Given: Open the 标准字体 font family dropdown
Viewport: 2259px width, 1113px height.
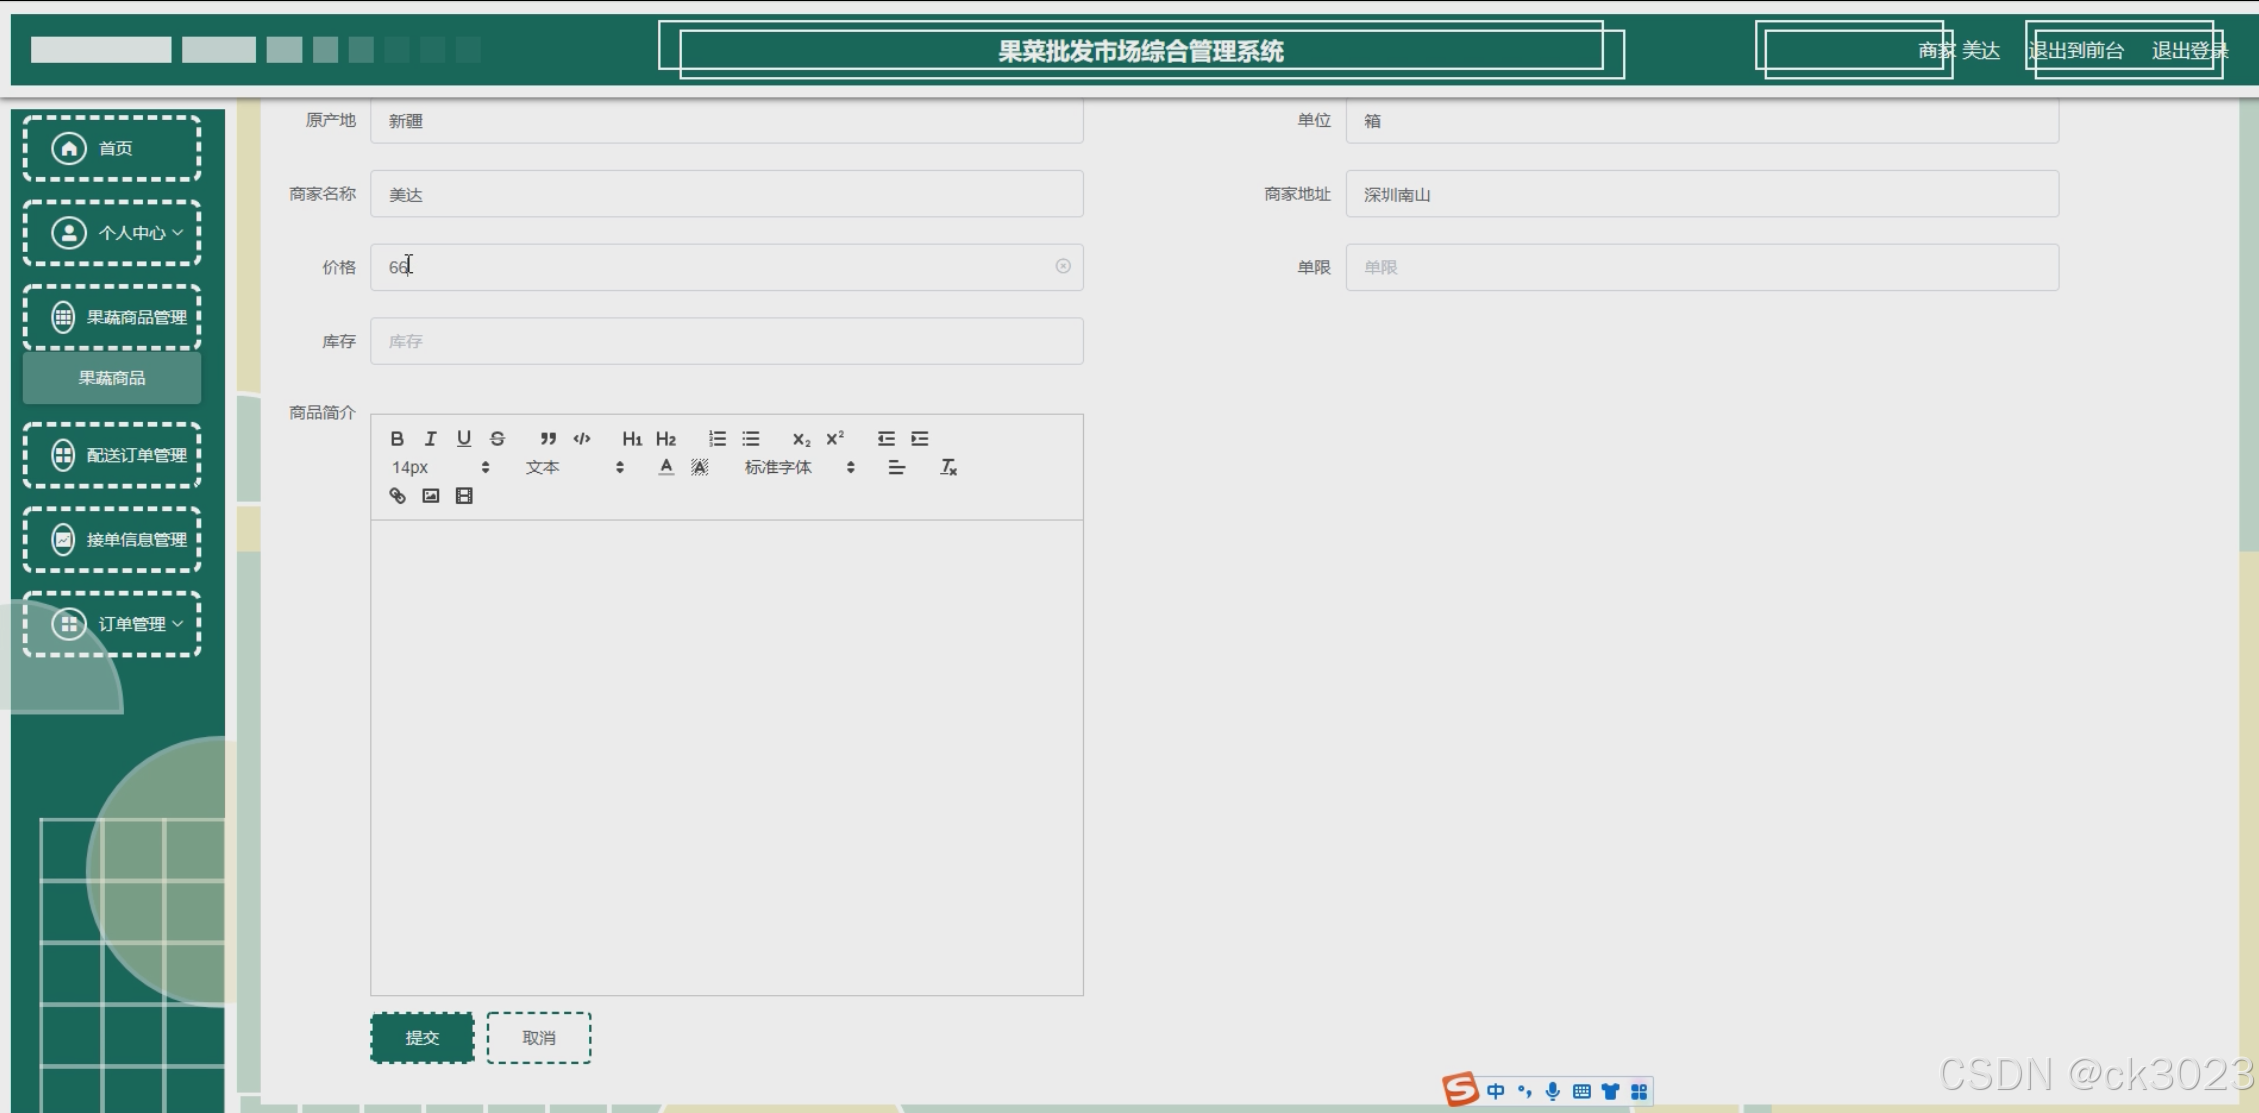Looking at the screenshot, I should (x=798, y=467).
